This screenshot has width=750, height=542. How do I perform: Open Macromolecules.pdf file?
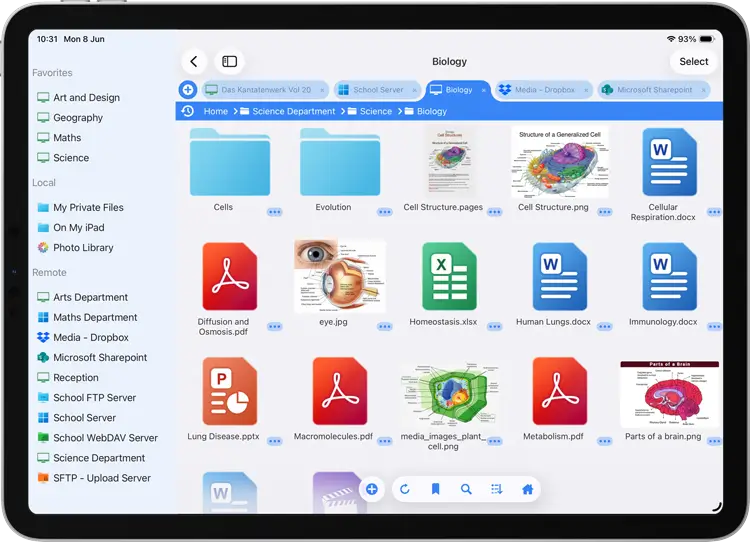pos(340,391)
